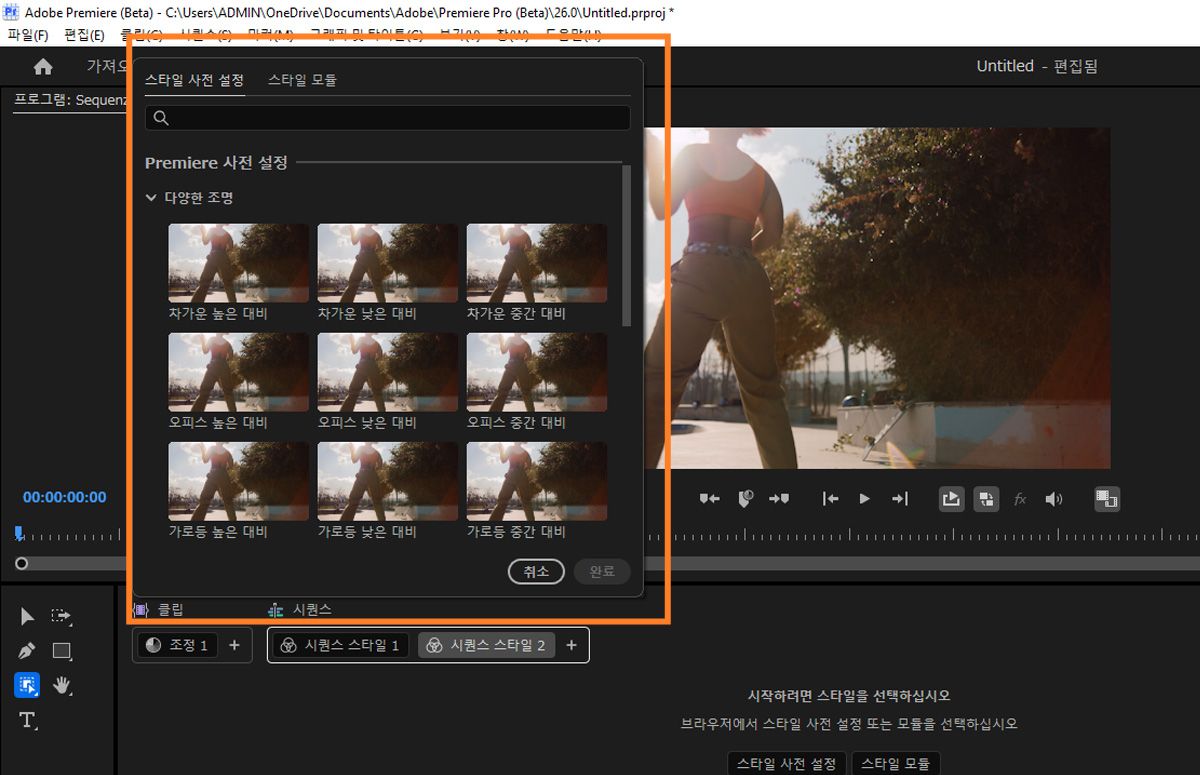Click the Premiere 사전 설정 heading
The image size is (1200, 775).
216,162
